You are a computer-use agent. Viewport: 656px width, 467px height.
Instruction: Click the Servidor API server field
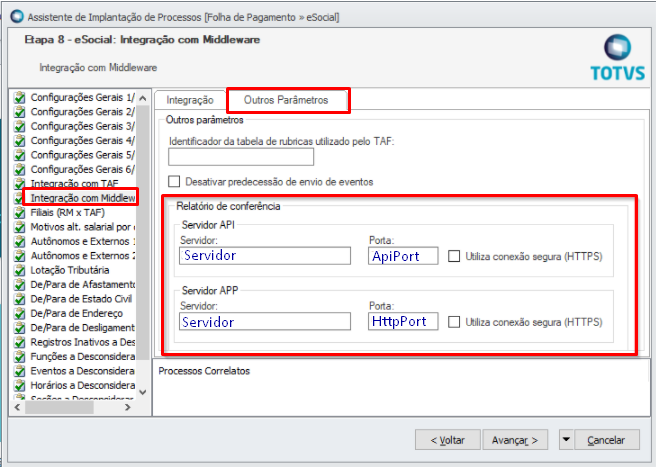point(265,256)
